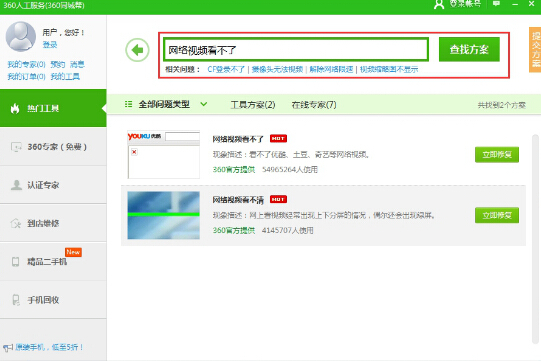
Task: Click the megaphone icon at bottom left
Action: coord(8,348)
